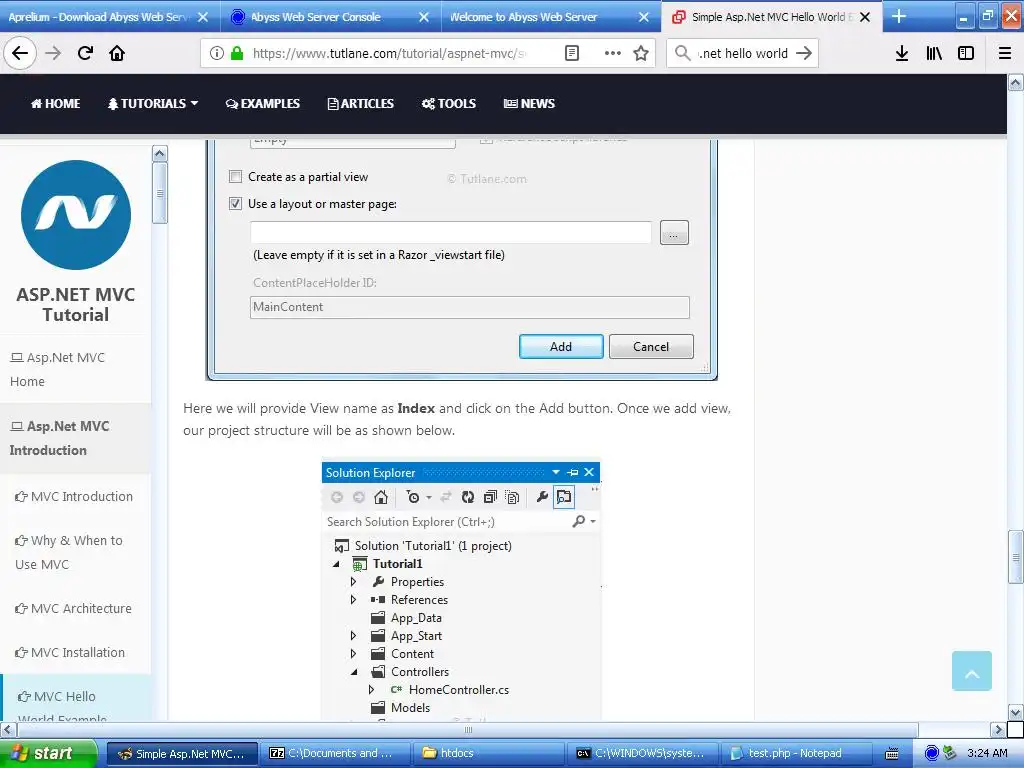The width and height of the screenshot is (1024, 768).
Task: Click the Abyss Web Server tray icon
Action: click(932, 753)
